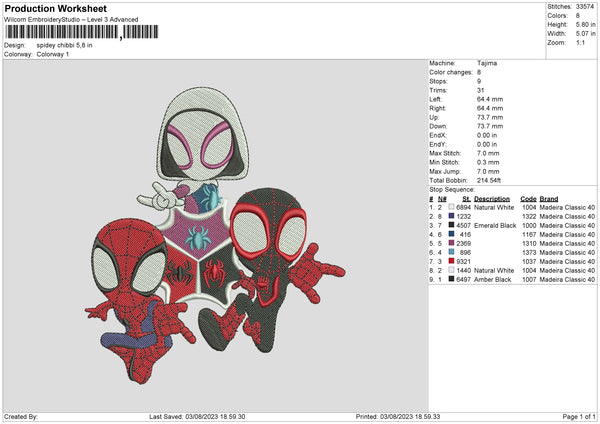This screenshot has height=424, width=600.
Task: Select the Total Bobbin value 214.54ft
Action: (x=489, y=180)
